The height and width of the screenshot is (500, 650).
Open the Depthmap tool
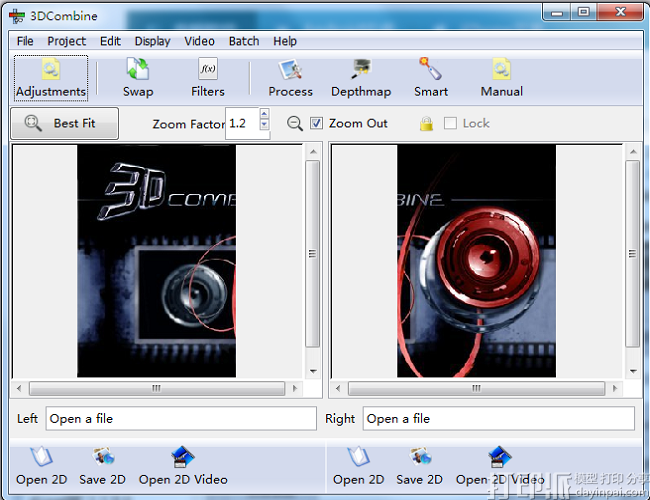click(361, 79)
